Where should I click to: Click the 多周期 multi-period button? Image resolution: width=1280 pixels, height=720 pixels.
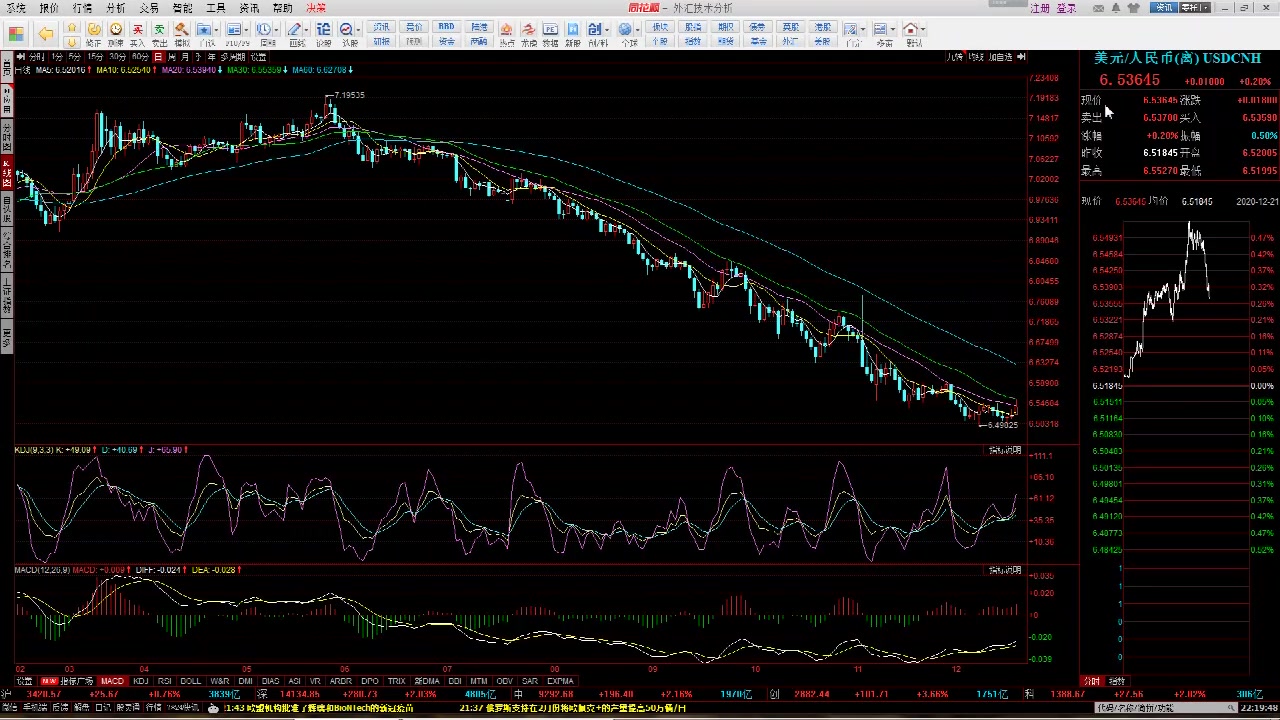(x=232, y=57)
